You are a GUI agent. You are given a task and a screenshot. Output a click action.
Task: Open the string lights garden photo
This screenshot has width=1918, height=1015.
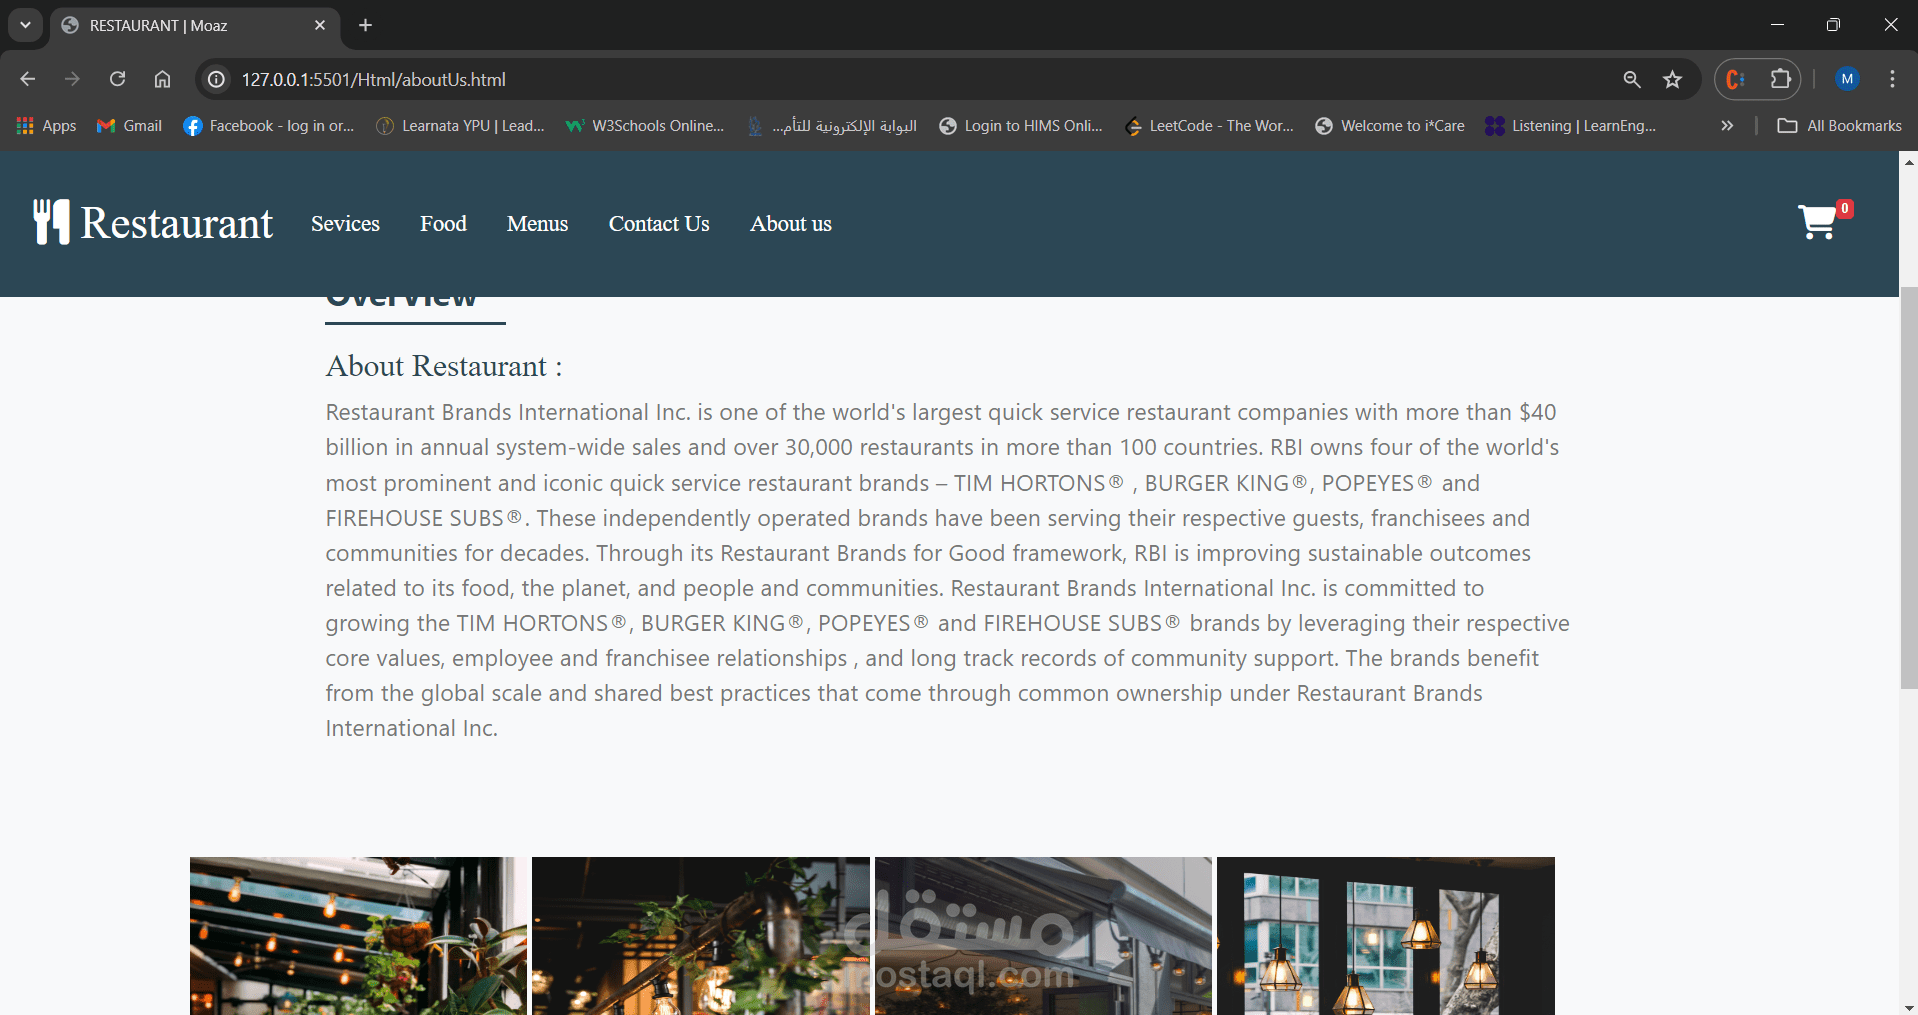point(358,936)
